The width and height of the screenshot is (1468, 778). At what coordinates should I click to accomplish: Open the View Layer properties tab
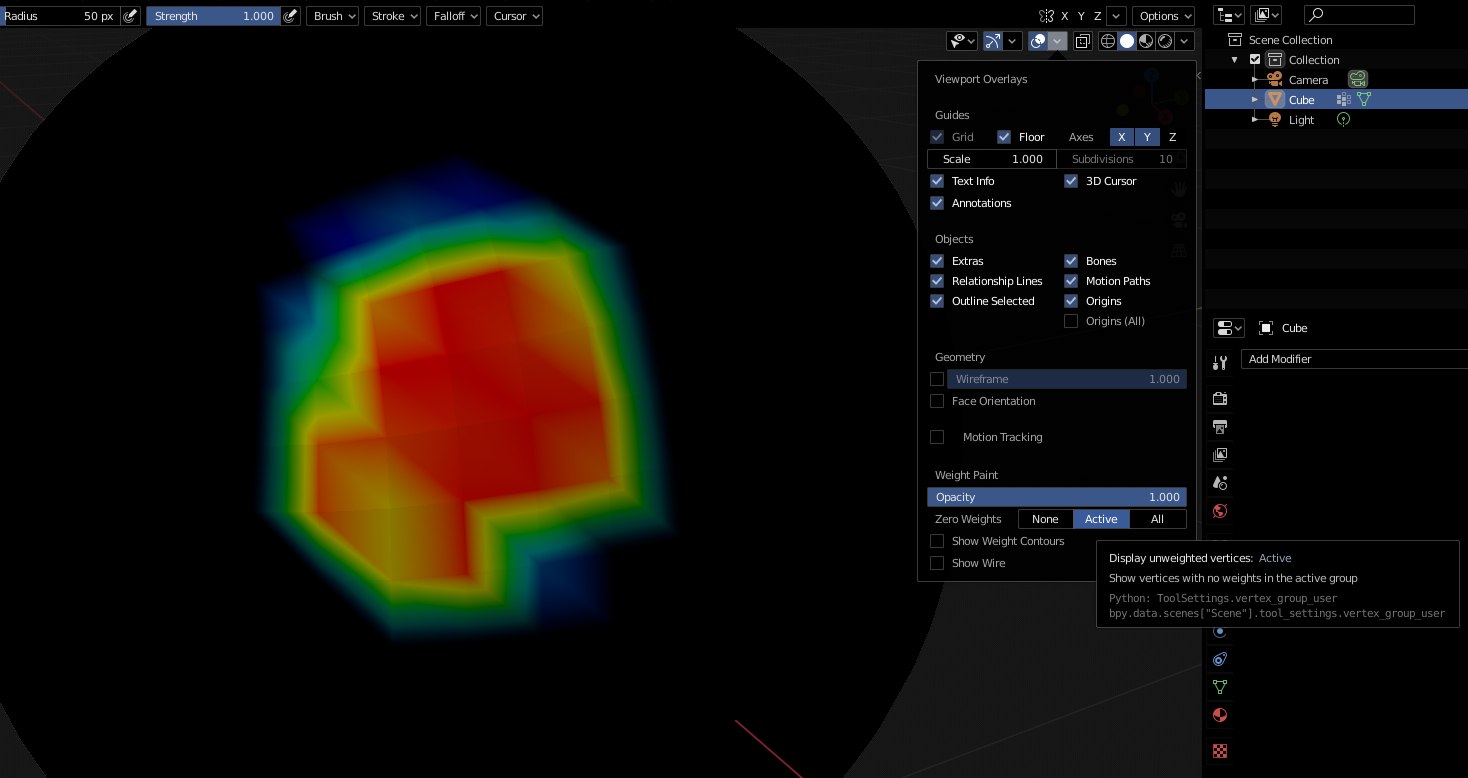click(1220, 455)
